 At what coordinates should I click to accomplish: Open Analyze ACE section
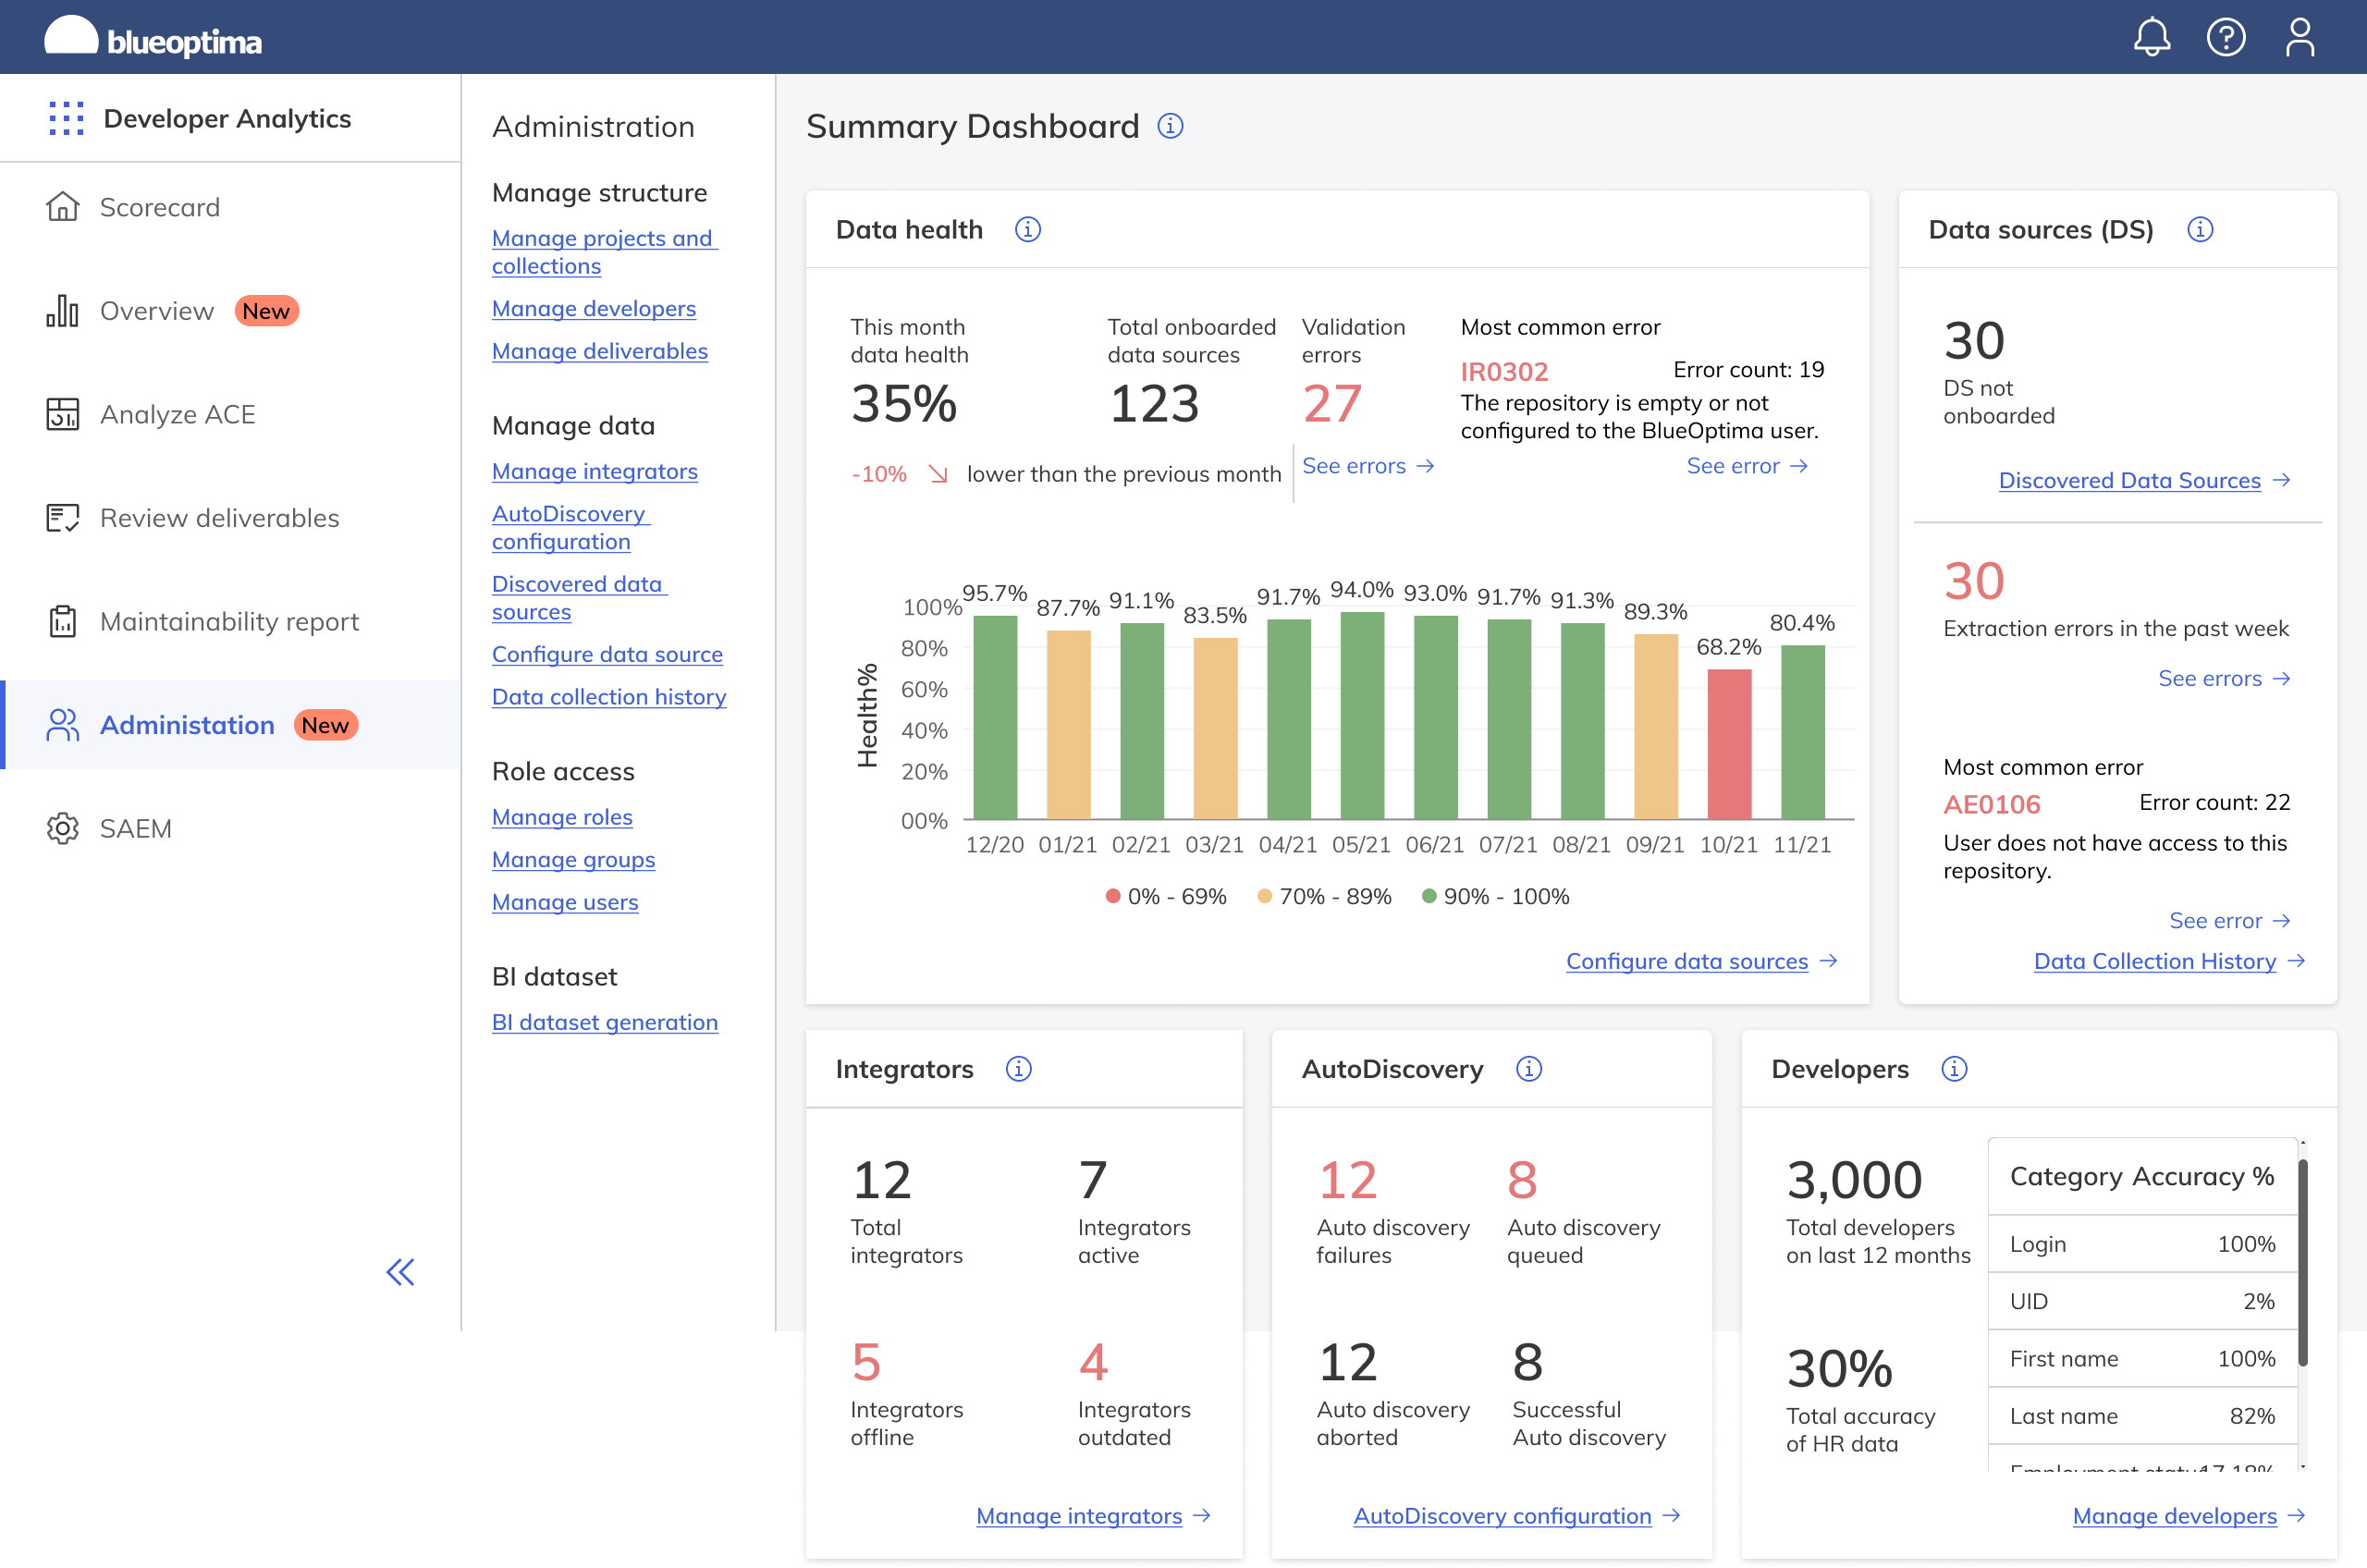pos(177,414)
